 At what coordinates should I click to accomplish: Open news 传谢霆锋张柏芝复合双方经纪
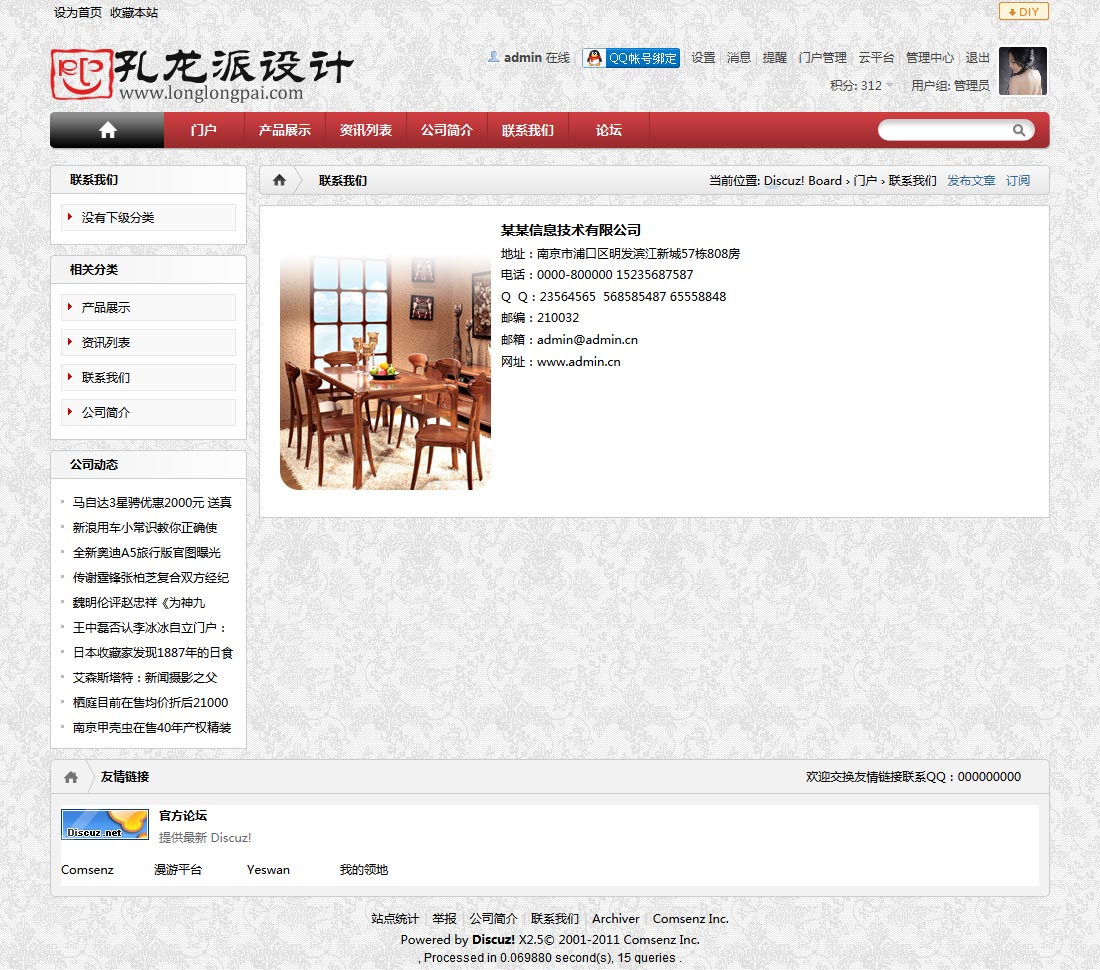click(151, 578)
